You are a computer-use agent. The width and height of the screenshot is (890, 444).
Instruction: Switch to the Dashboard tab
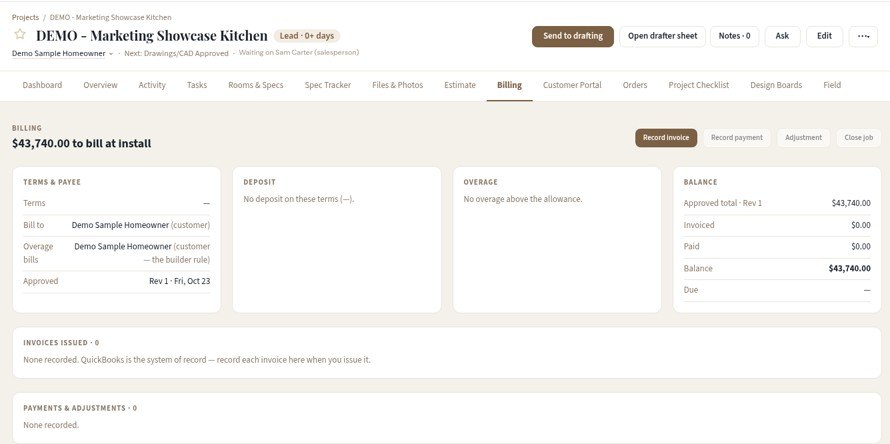click(x=43, y=85)
